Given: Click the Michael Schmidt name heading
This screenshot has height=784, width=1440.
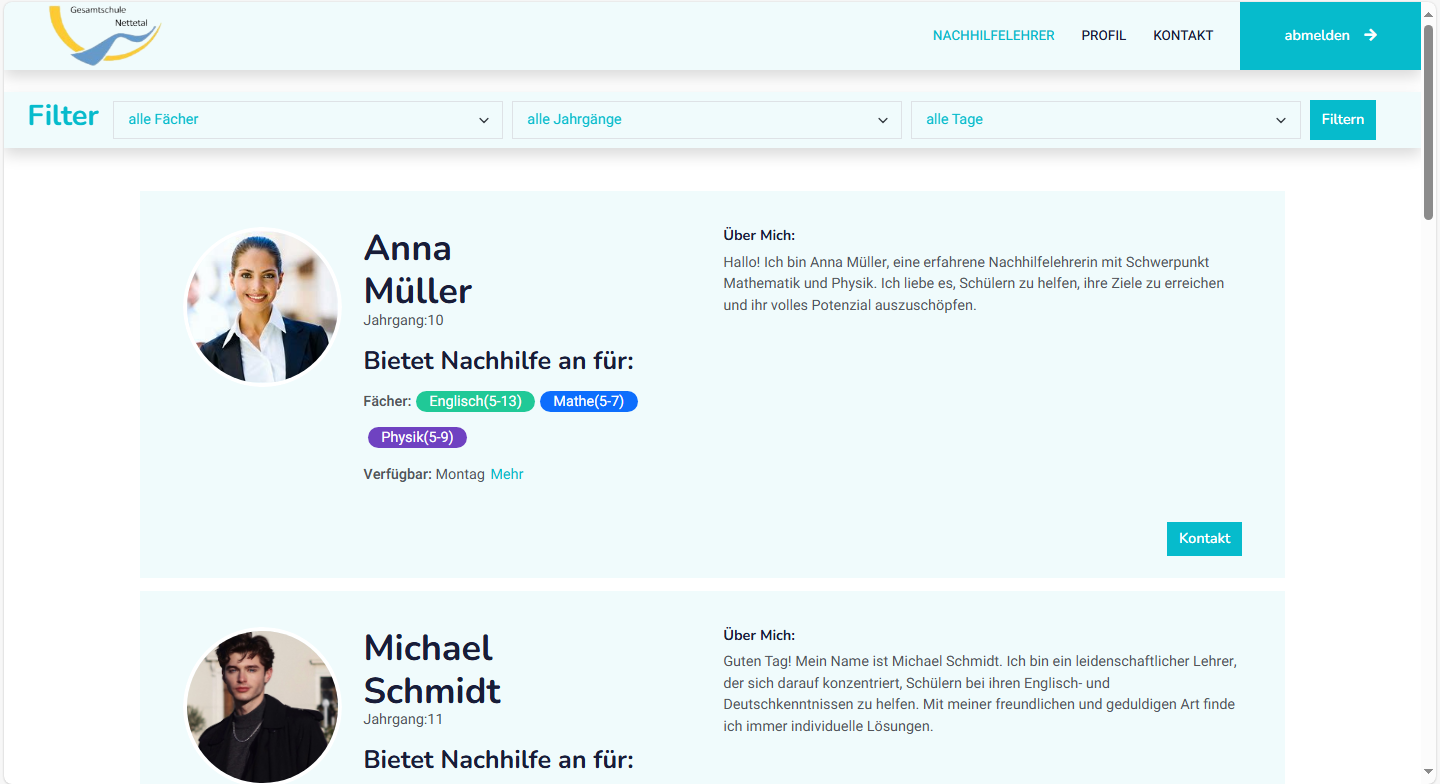Looking at the screenshot, I should point(432,669).
